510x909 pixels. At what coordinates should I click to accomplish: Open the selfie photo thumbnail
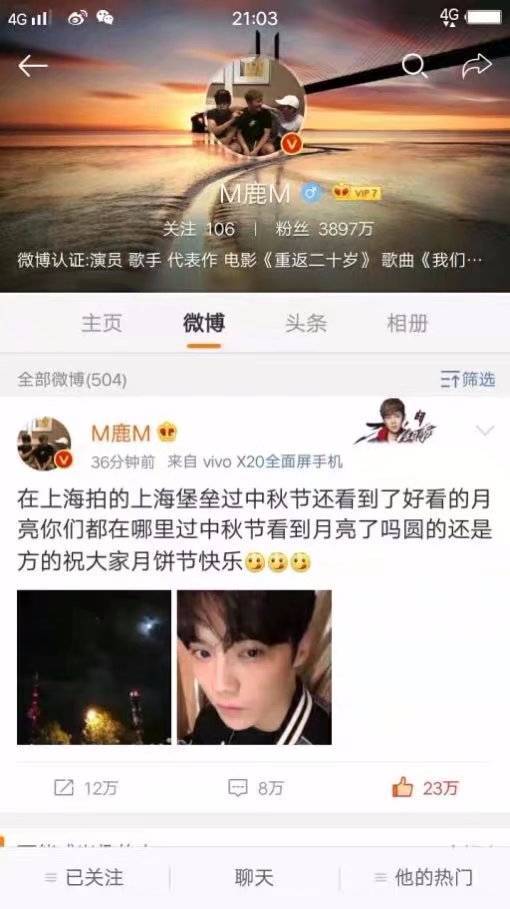(254, 667)
